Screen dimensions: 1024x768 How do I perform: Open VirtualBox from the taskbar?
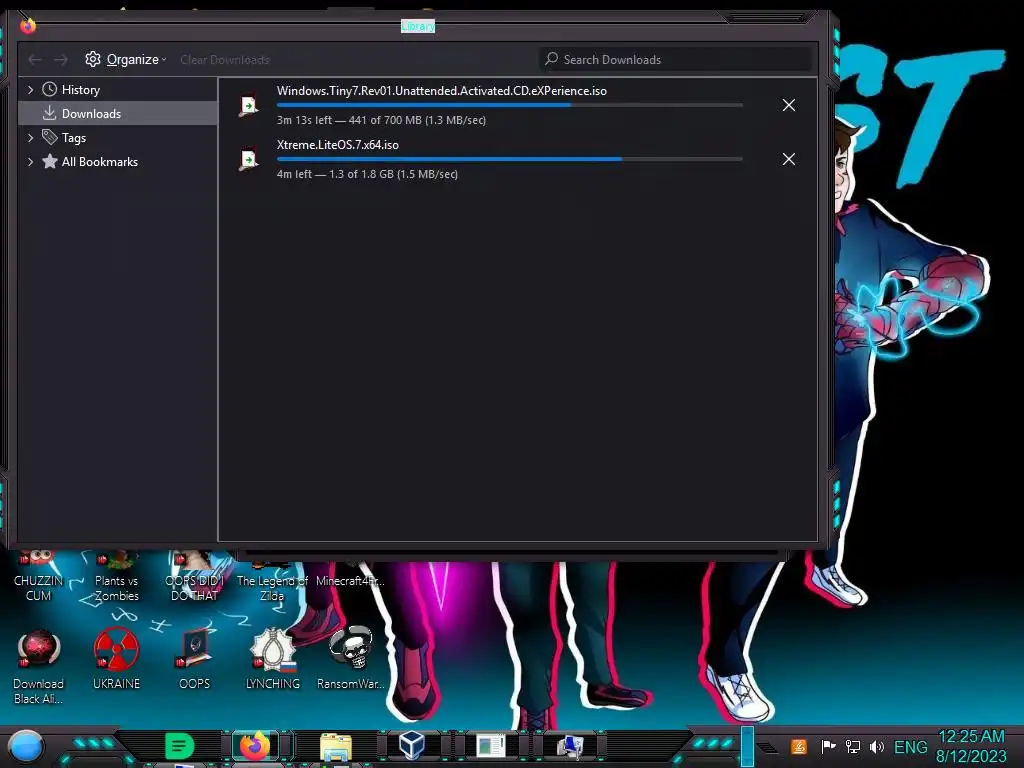[412, 745]
